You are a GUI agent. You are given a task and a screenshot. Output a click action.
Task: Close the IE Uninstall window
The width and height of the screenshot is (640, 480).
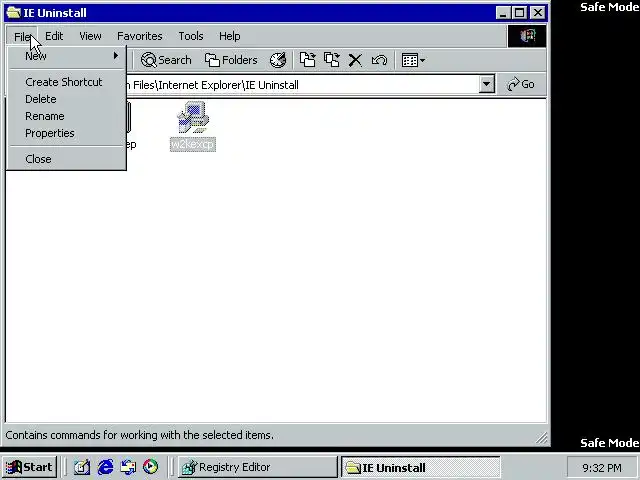538,13
